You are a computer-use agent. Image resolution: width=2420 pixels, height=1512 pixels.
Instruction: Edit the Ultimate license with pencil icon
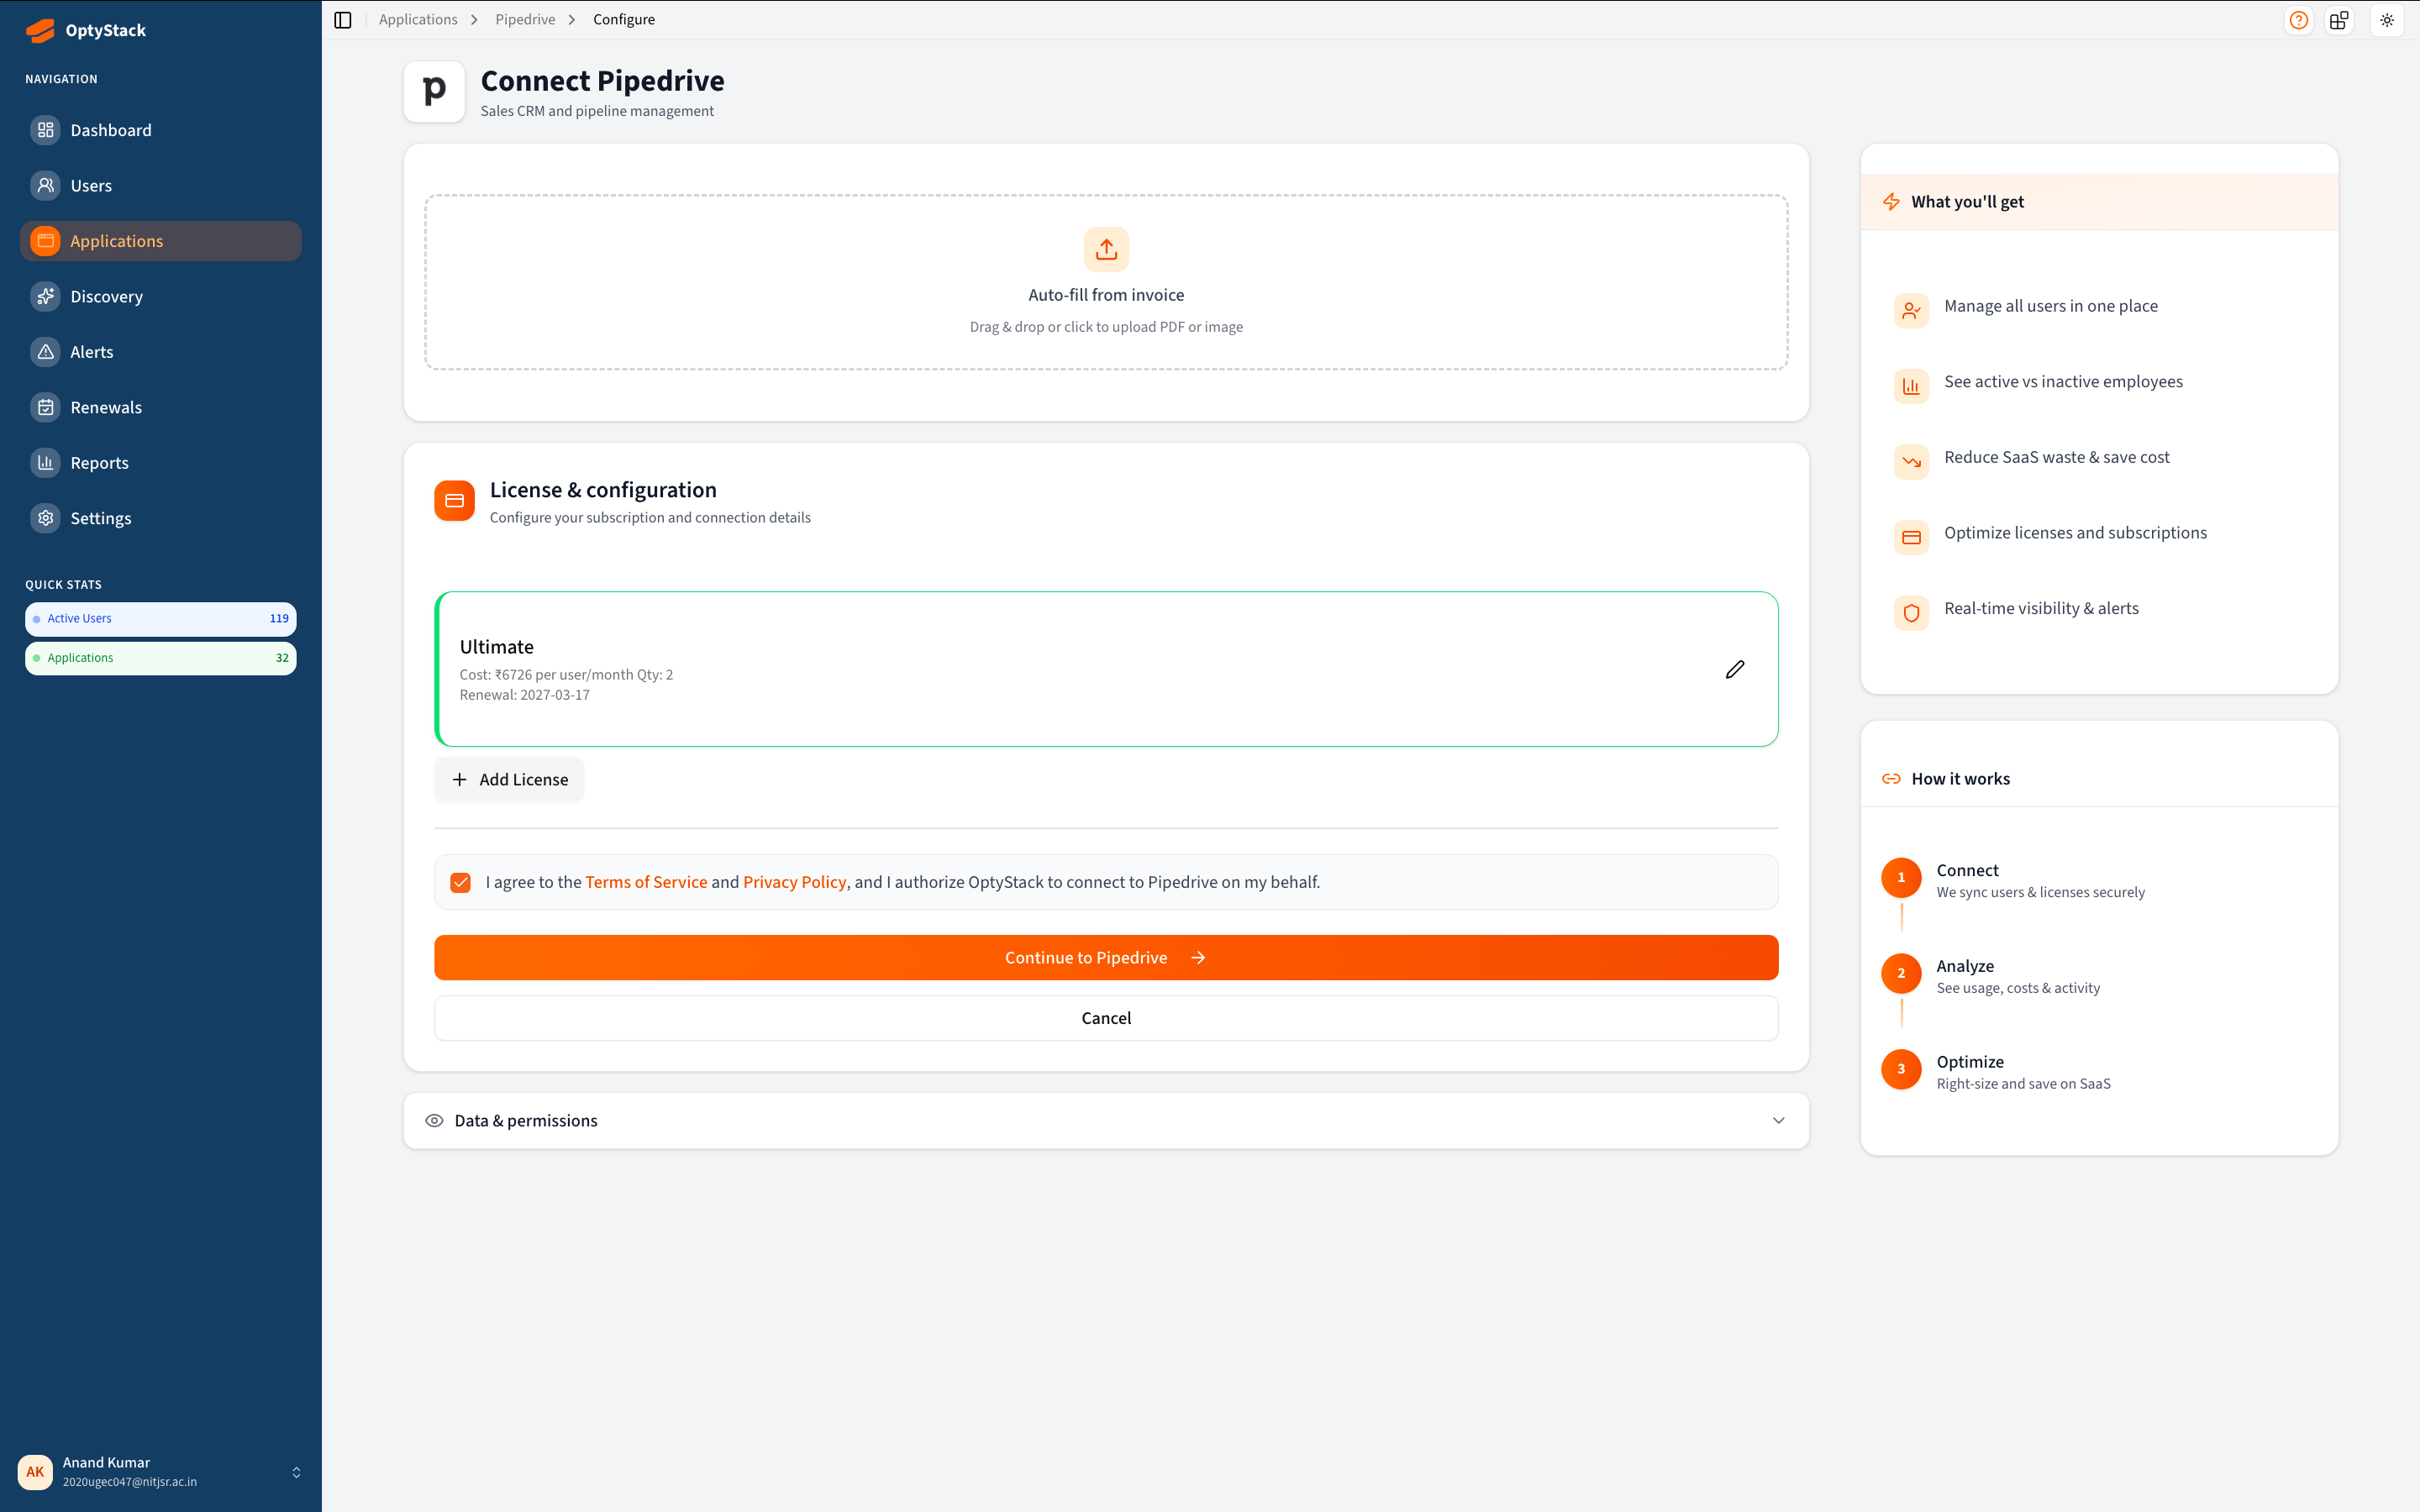(x=1735, y=669)
